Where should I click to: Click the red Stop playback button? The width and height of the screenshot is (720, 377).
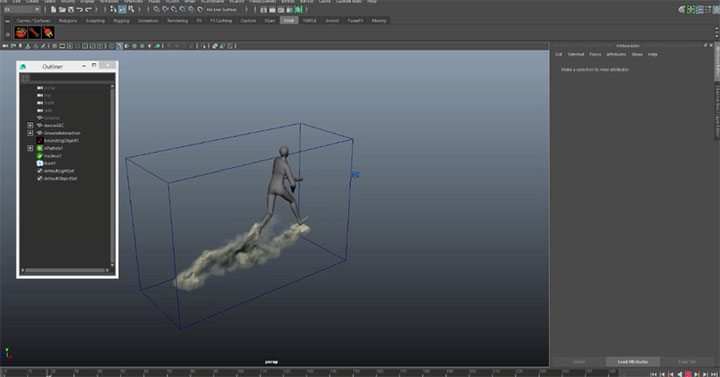tap(688, 374)
